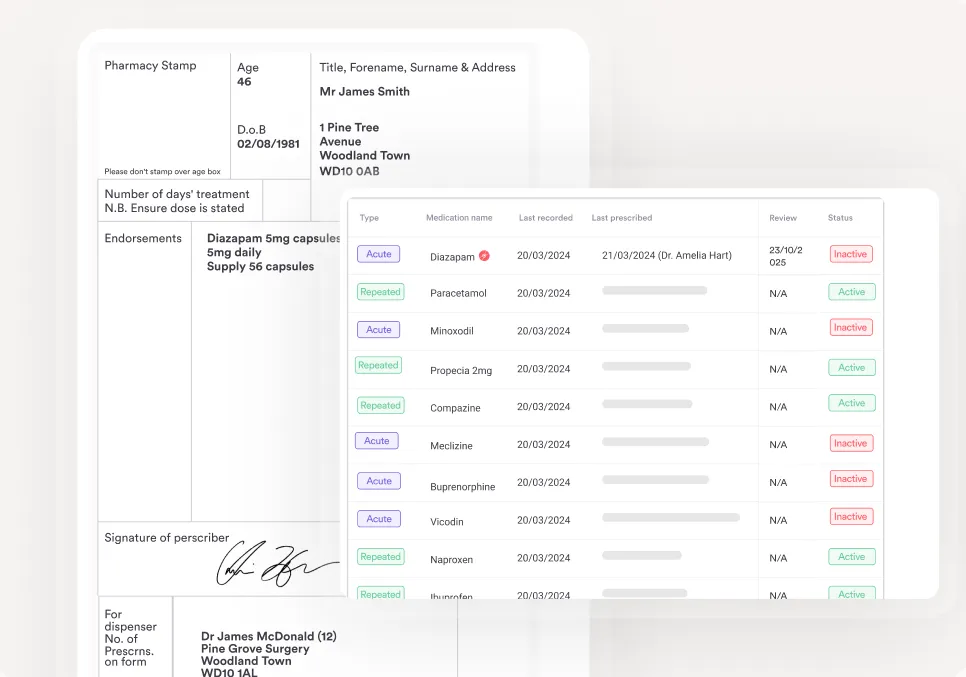Select the Type column header
This screenshot has width=966, height=677.
point(370,217)
